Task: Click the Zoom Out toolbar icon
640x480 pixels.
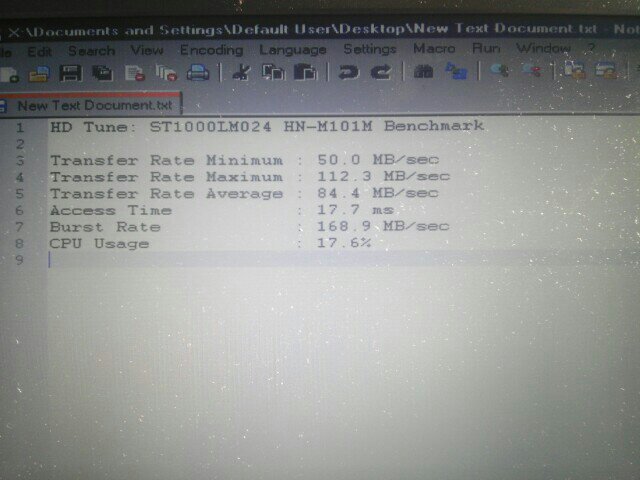Action: [x=532, y=70]
